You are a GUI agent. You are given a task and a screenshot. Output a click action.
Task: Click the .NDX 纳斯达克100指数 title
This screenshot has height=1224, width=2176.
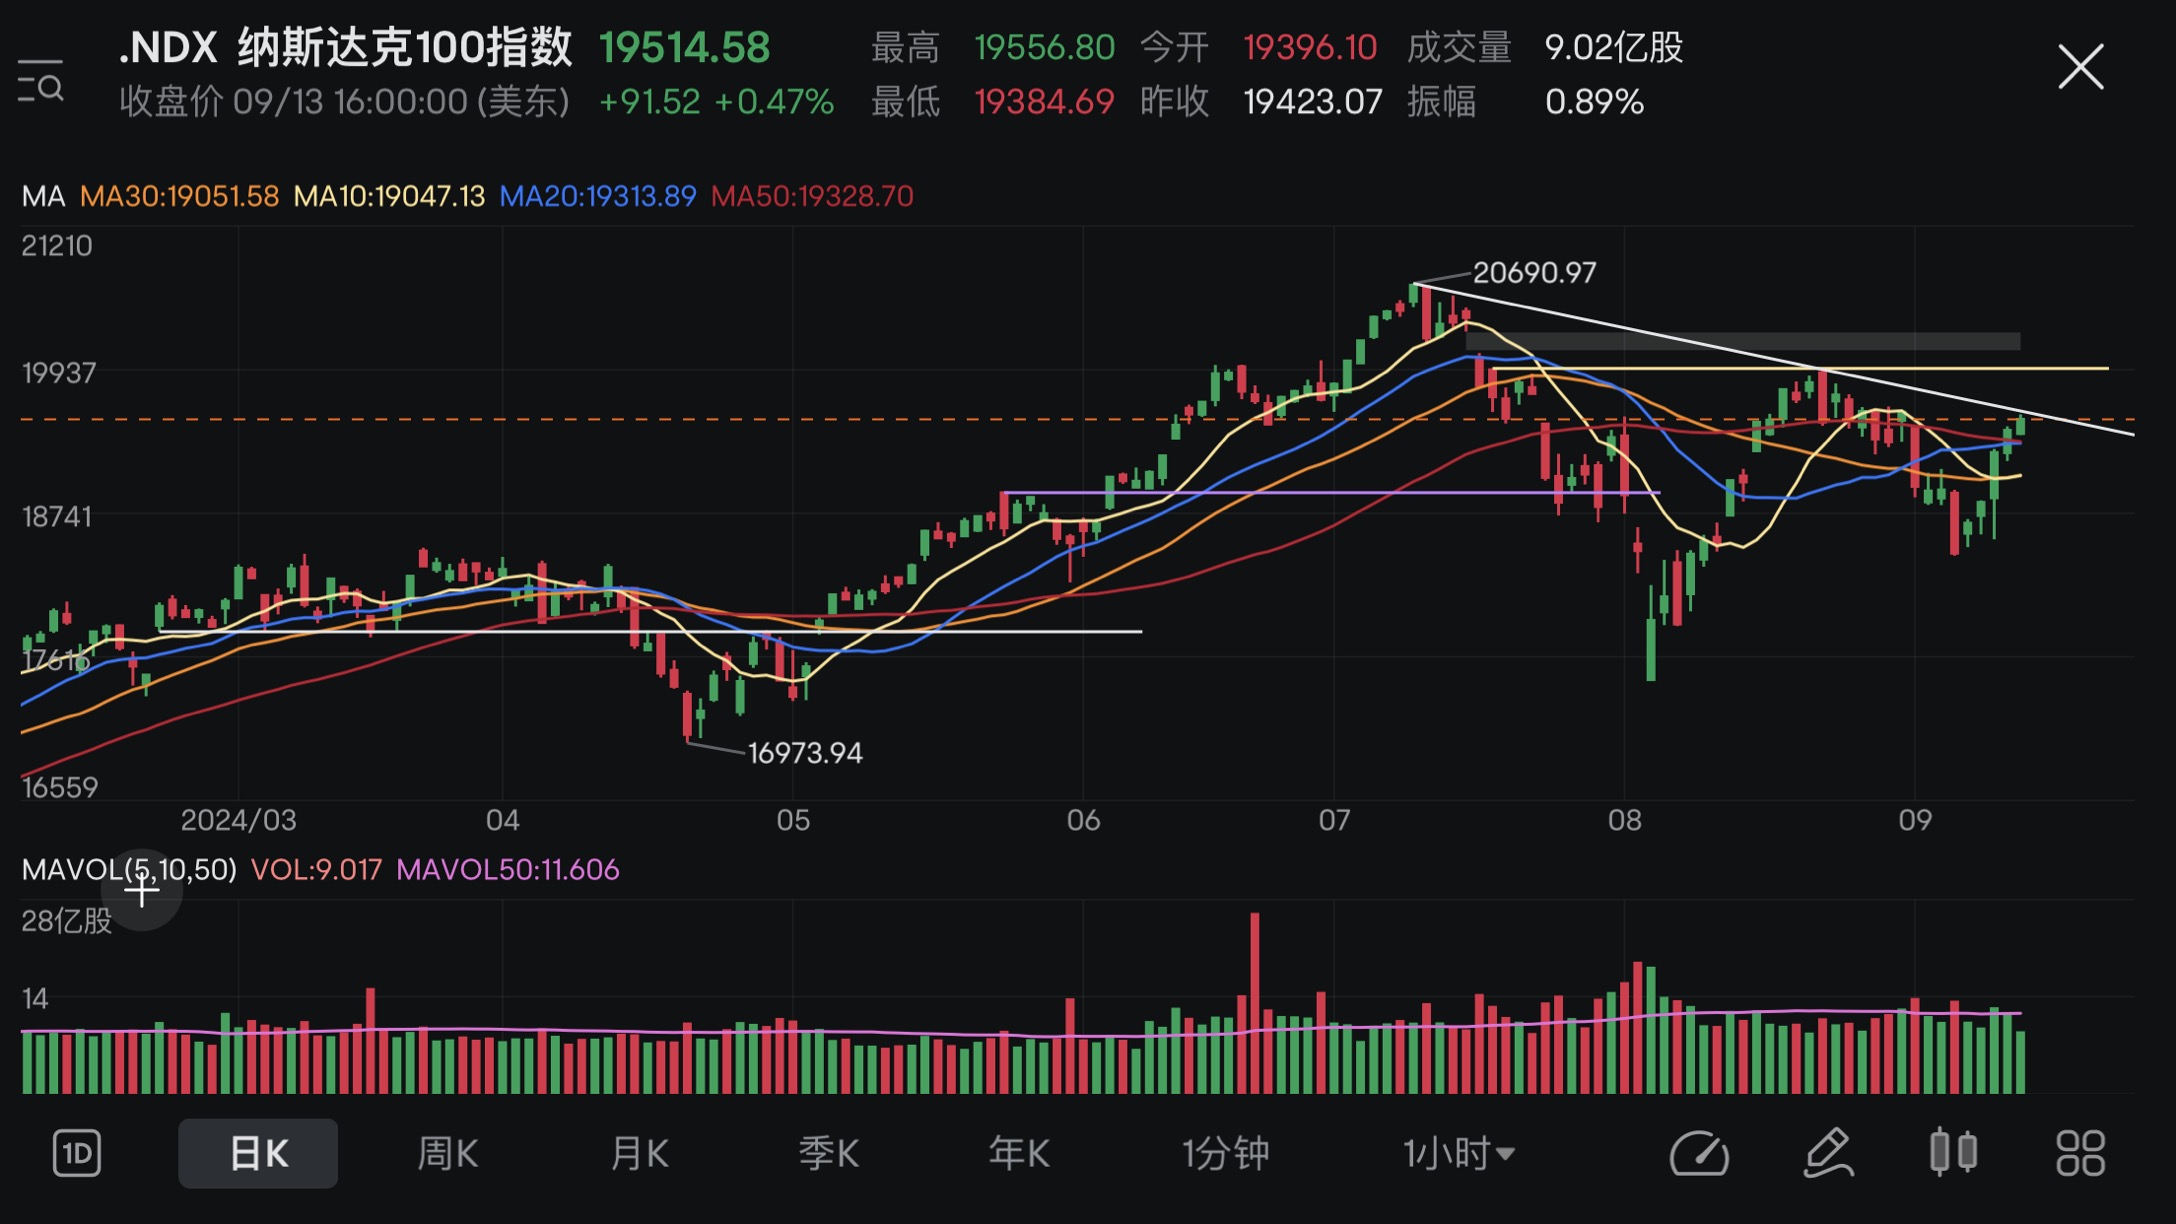(345, 47)
